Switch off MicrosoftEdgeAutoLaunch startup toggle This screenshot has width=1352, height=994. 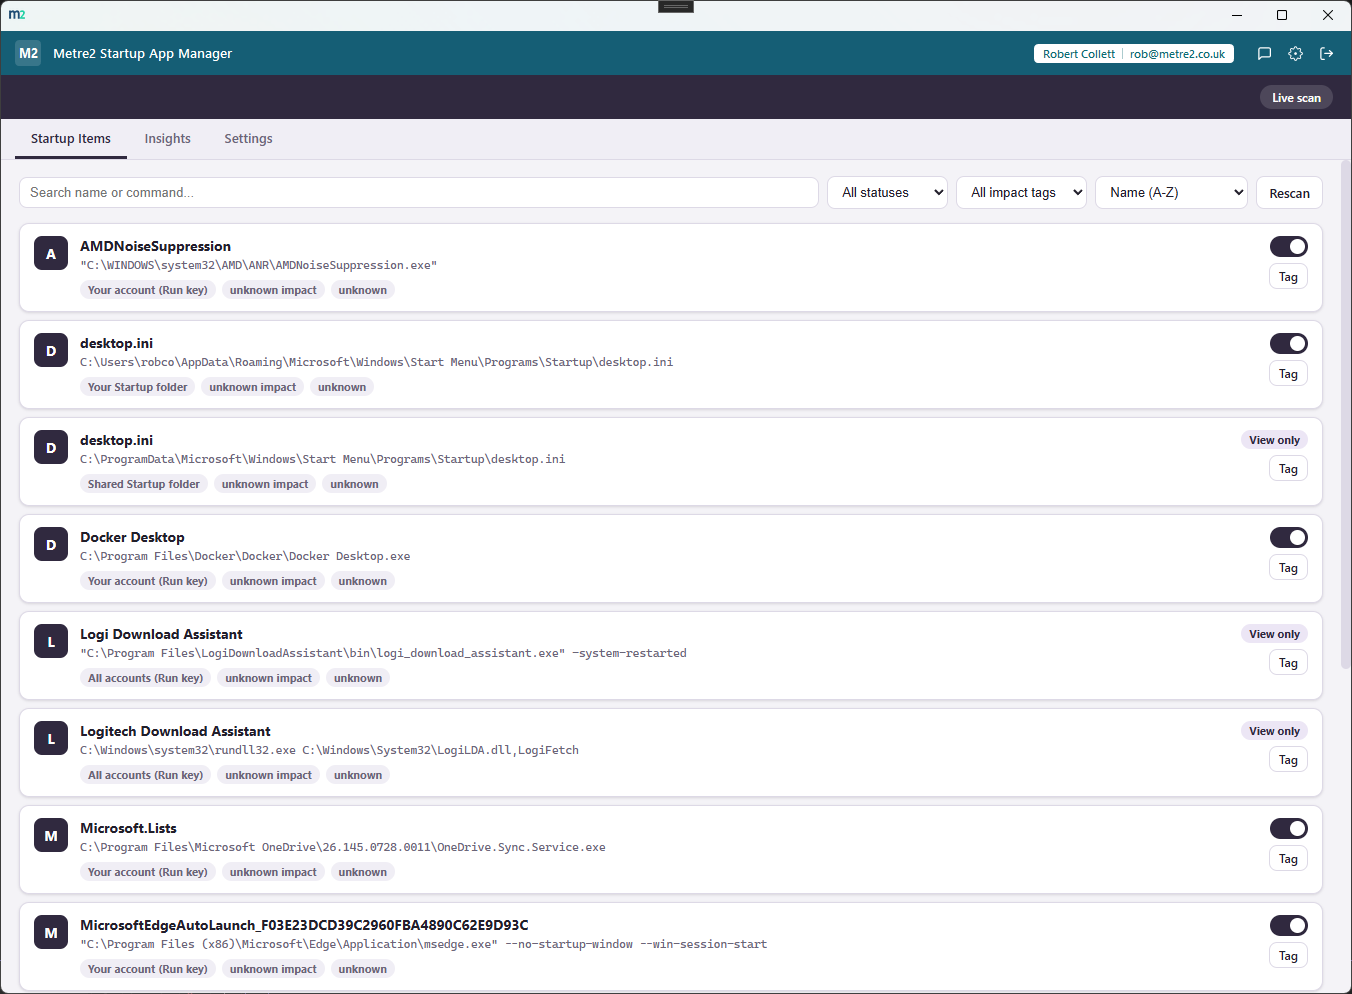pos(1289,925)
